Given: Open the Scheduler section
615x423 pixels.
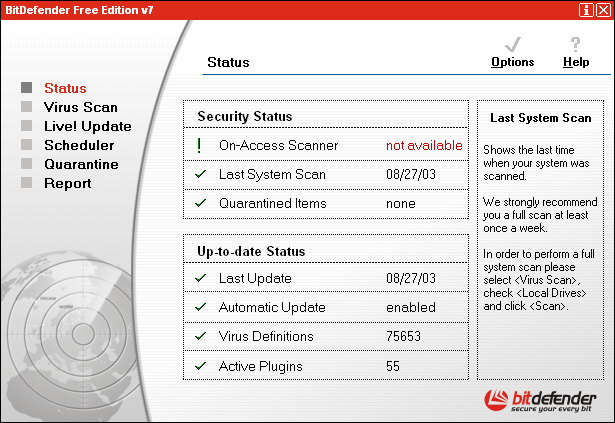Looking at the screenshot, I should tap(79, 145).
